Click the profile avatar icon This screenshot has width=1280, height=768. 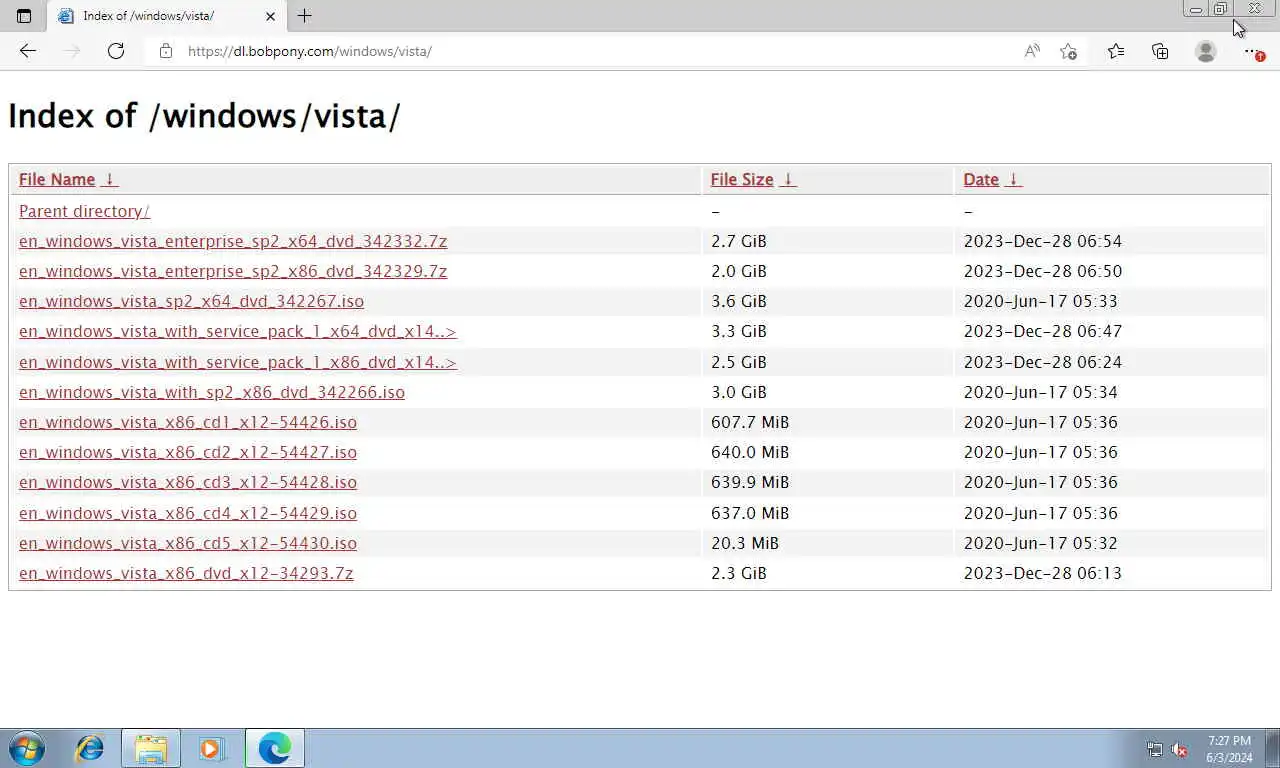[1206, 51]
